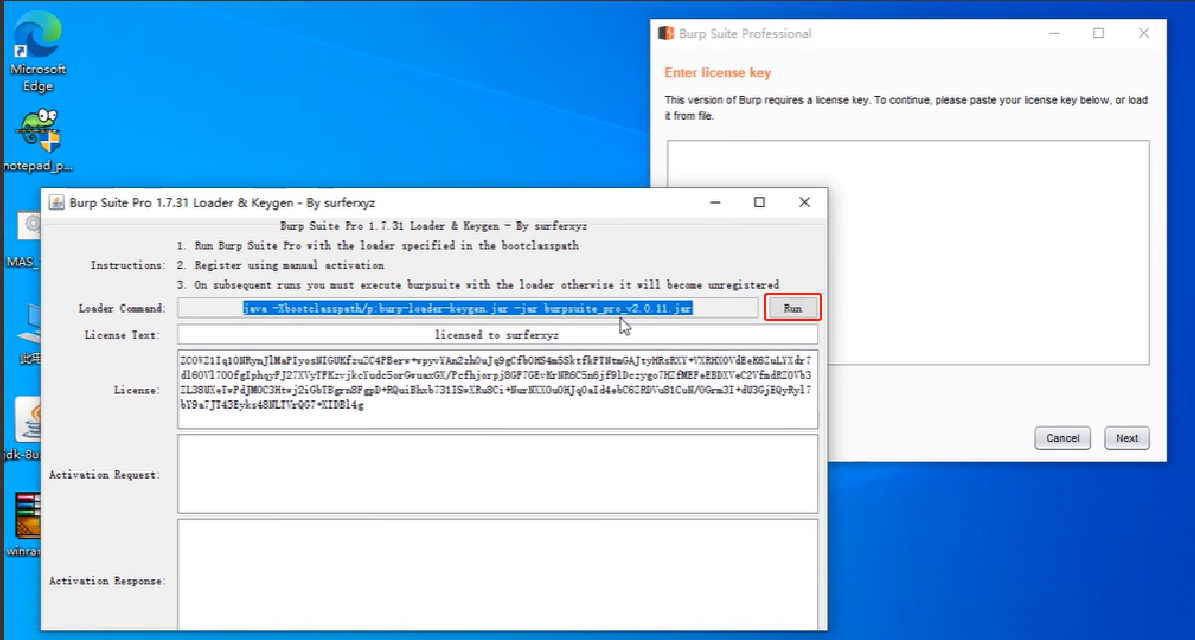Click instruction line 'Register using manual activation'

(290, 265)
